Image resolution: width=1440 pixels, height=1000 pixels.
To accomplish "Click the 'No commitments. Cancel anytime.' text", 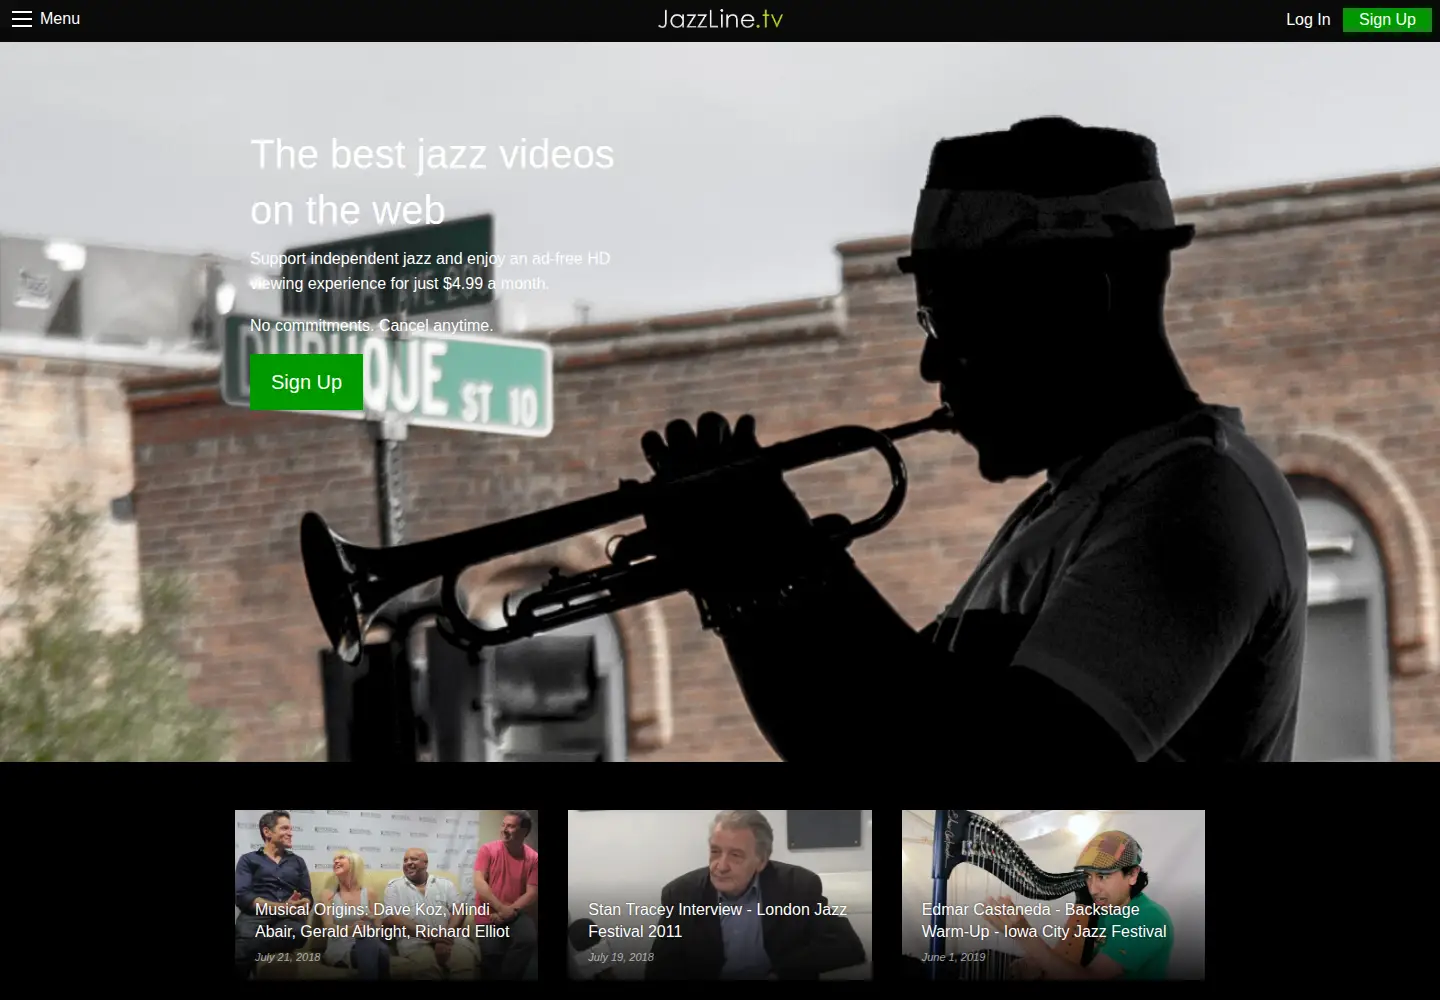I will (x=372, y=325).
